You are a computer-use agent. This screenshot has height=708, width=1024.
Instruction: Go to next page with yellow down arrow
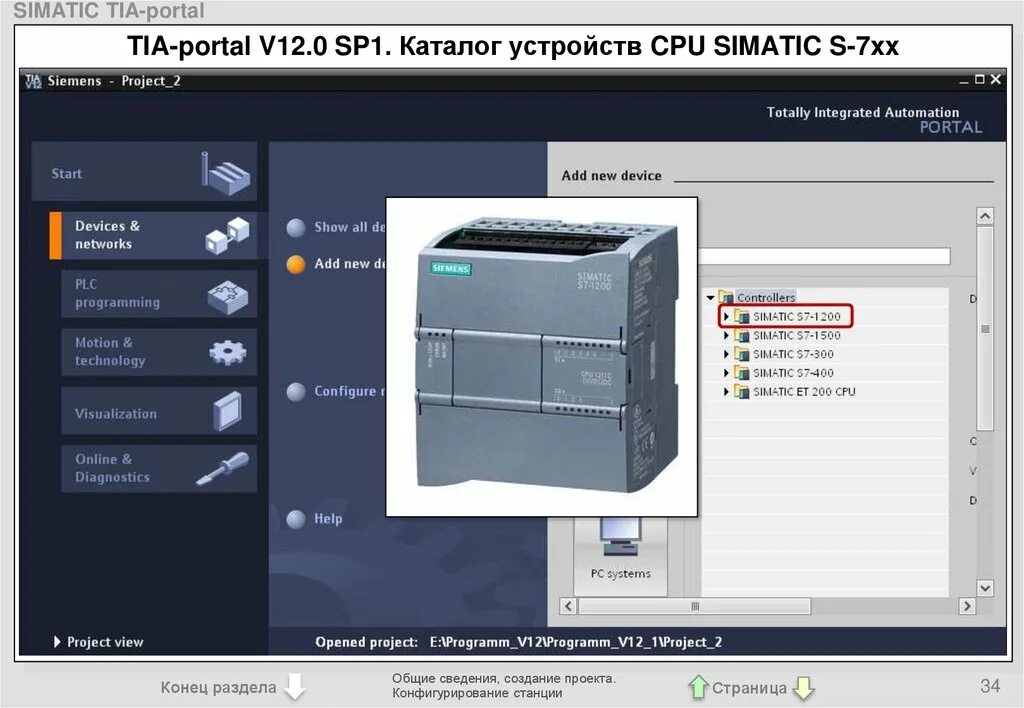pyautogui.click(x=803, y=687)
